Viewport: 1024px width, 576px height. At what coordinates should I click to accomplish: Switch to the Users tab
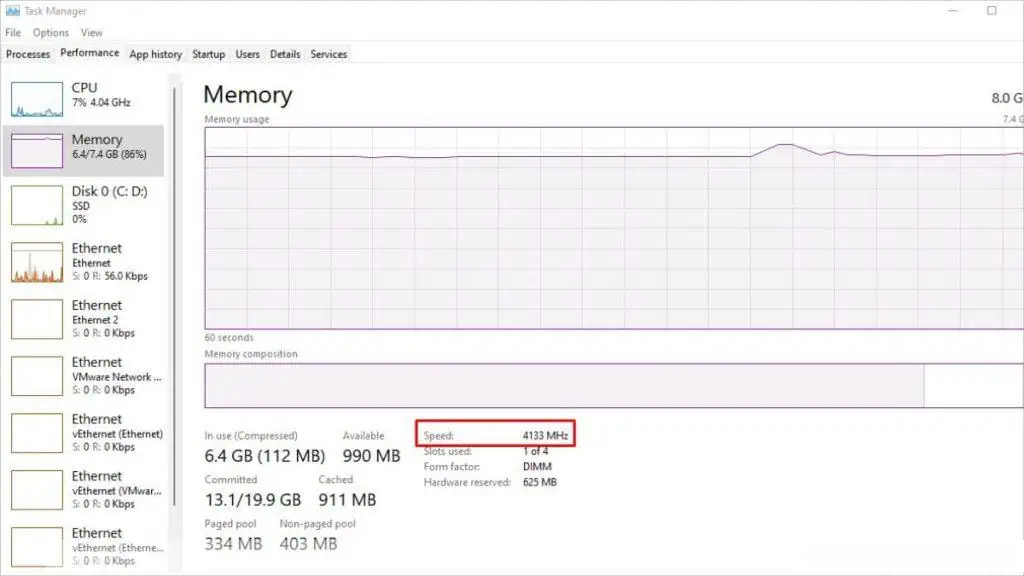coord(247,54)
